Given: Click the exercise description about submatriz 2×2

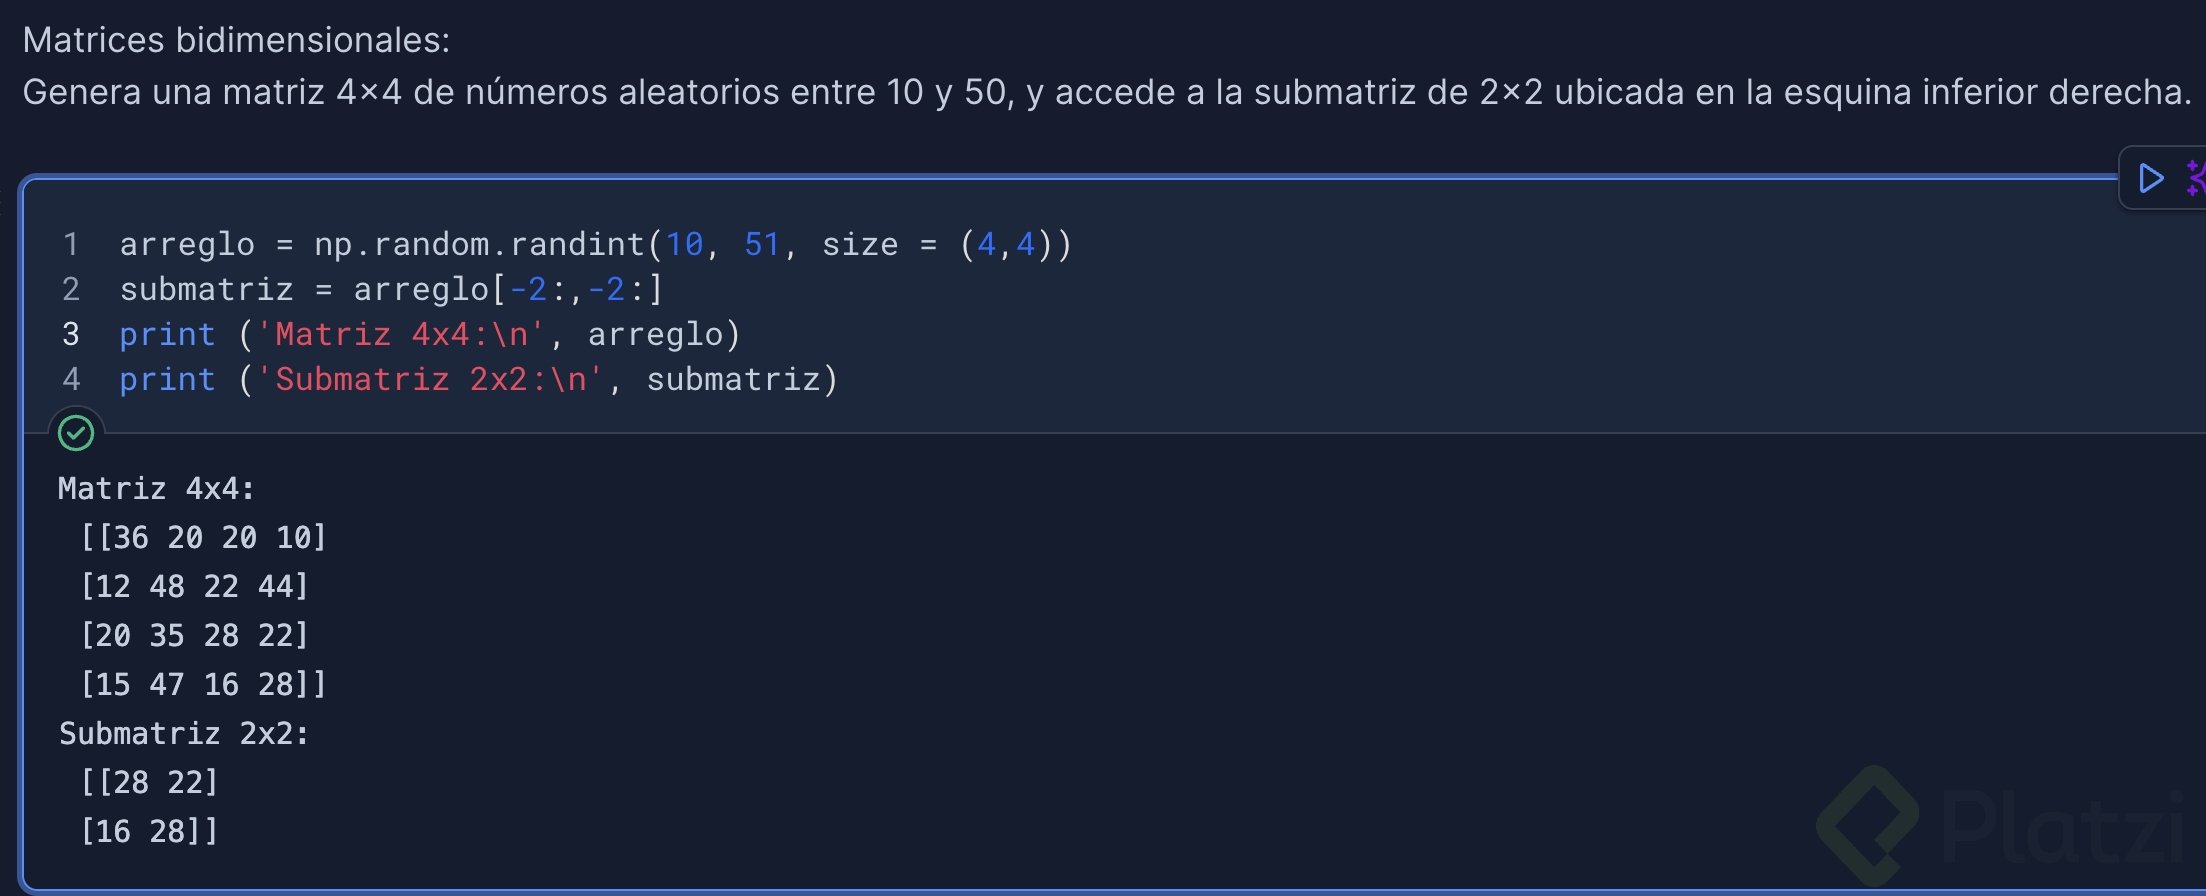Looking at the screenshot, I should click(x=1106, y=92).
